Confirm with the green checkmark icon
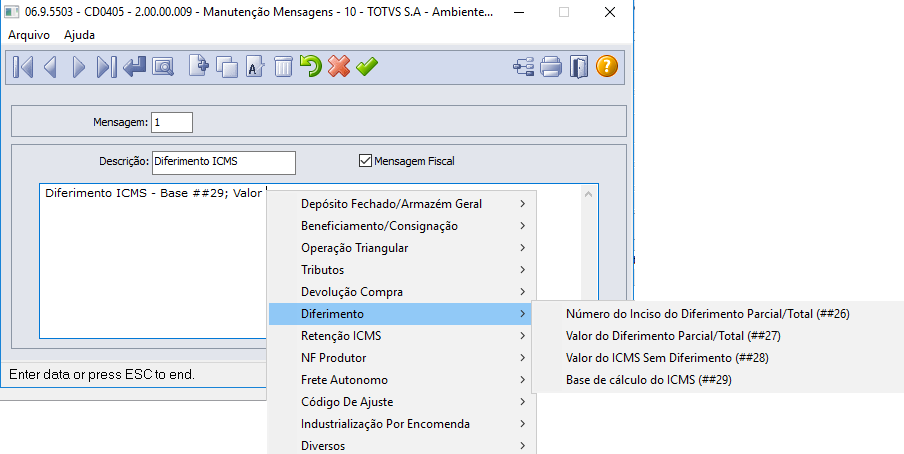 pos(367,66)
